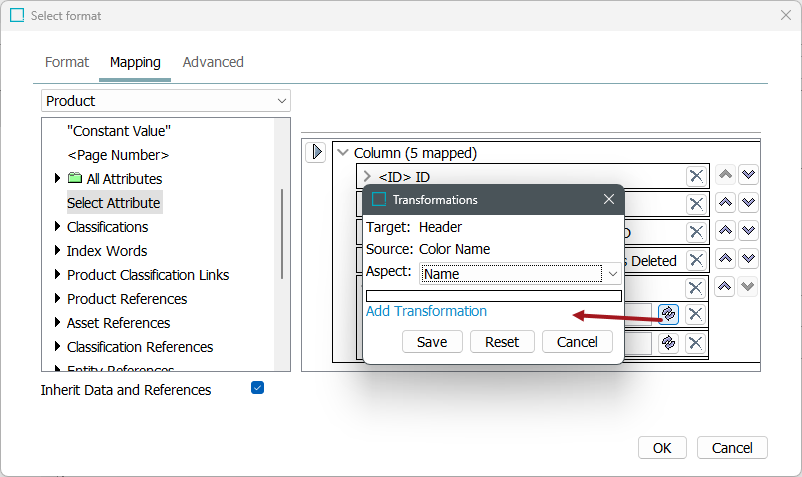Image resolution: width=802 pixels, height=477 pixels.
Task: Cancel the Transformations popup
Action: [577, 342]
